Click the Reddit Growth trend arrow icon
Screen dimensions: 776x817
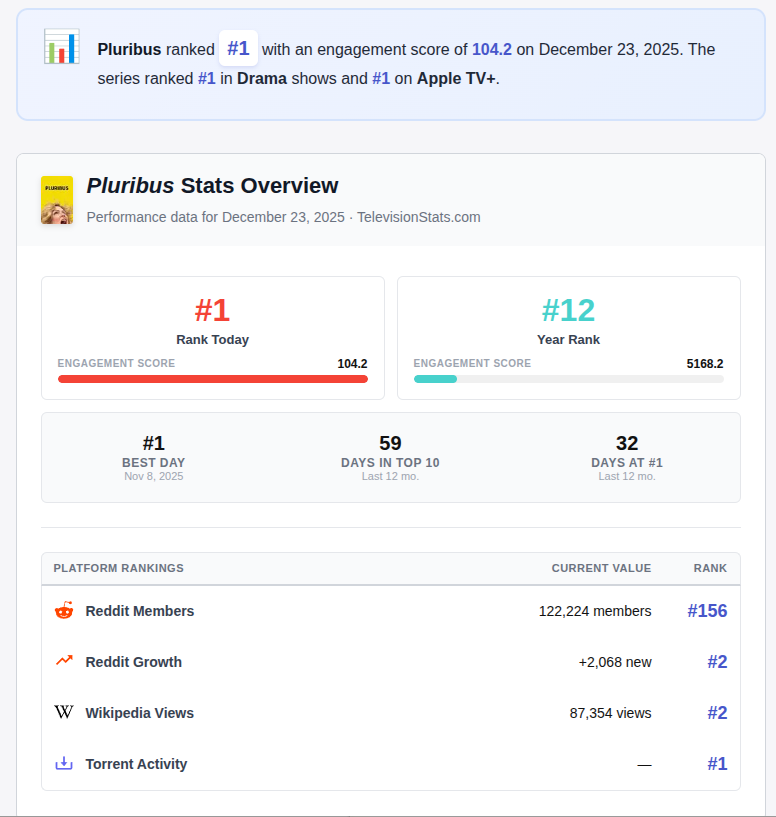pos(64,661)
